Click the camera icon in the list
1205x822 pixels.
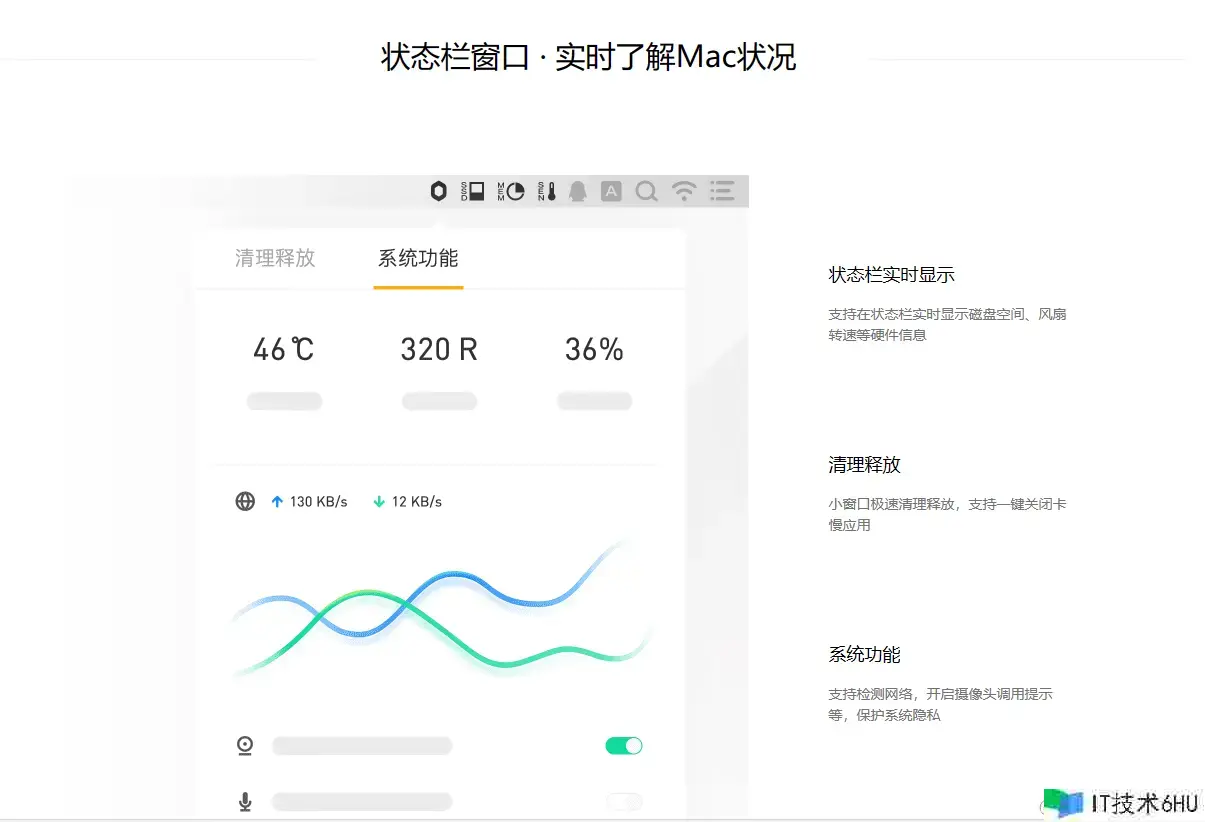pos(245,745)
